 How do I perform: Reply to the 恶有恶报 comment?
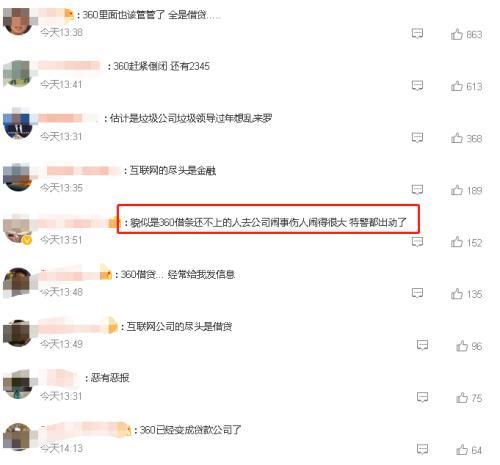[422, 397]
